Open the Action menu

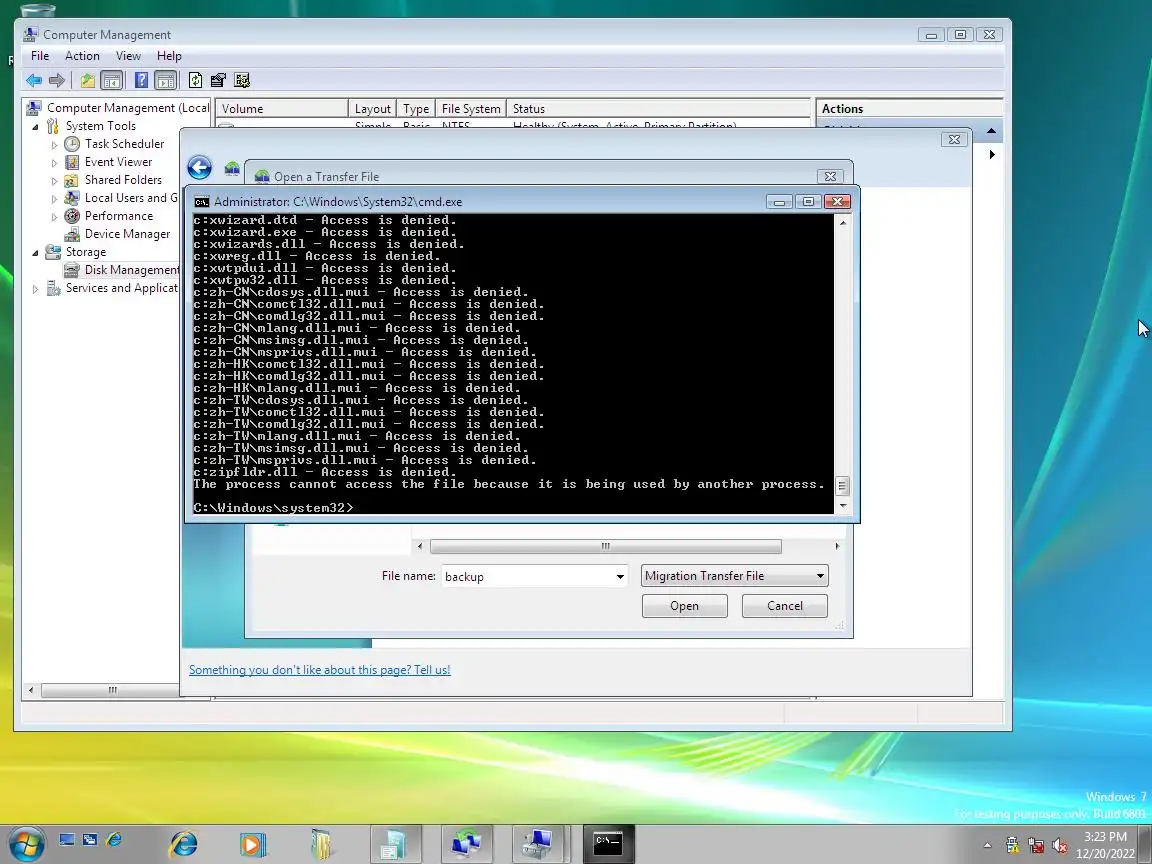click(82, 56)
